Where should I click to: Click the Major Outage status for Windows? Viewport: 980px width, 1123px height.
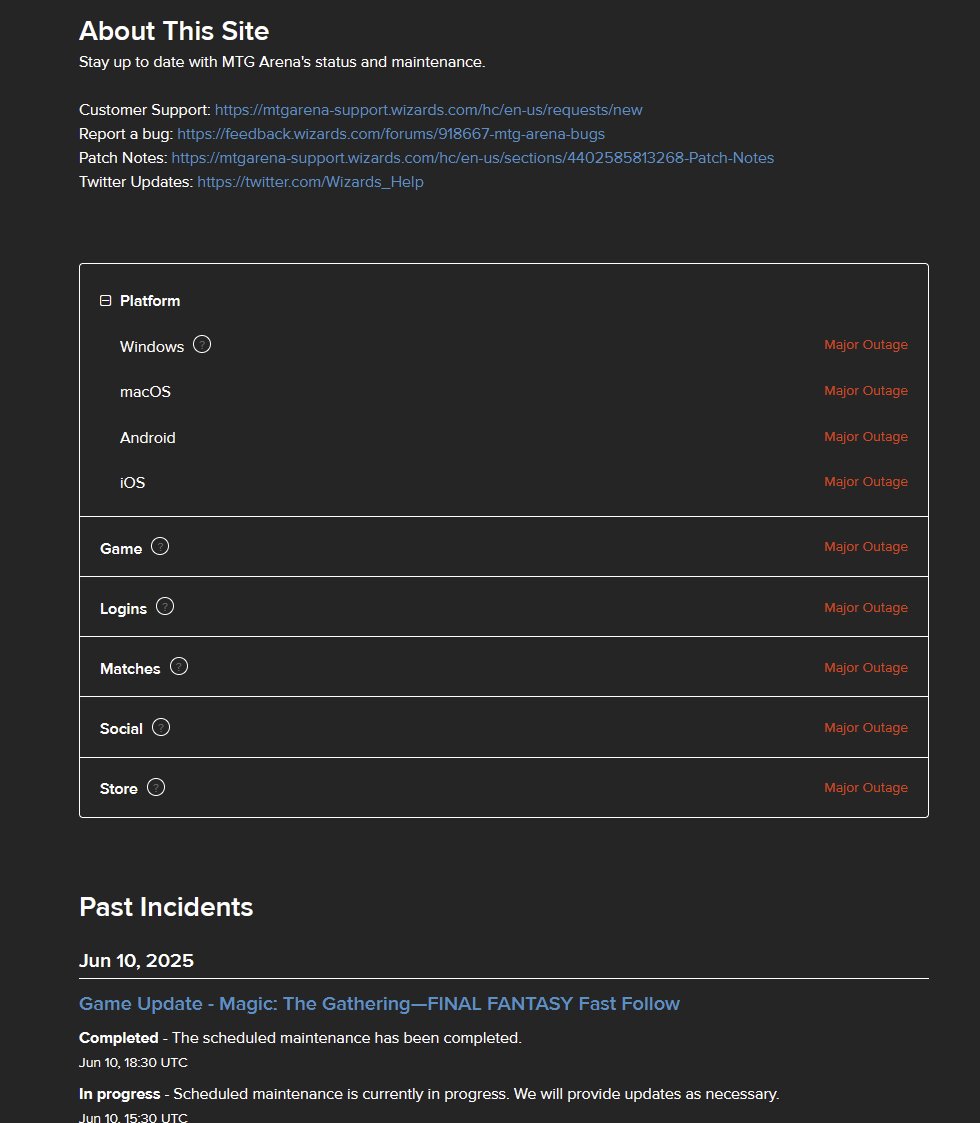tap(865, 344)
